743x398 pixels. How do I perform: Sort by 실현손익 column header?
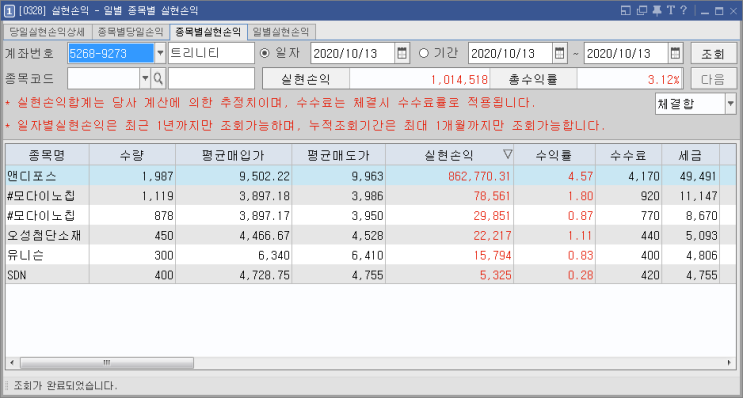(x=450, y=155)
